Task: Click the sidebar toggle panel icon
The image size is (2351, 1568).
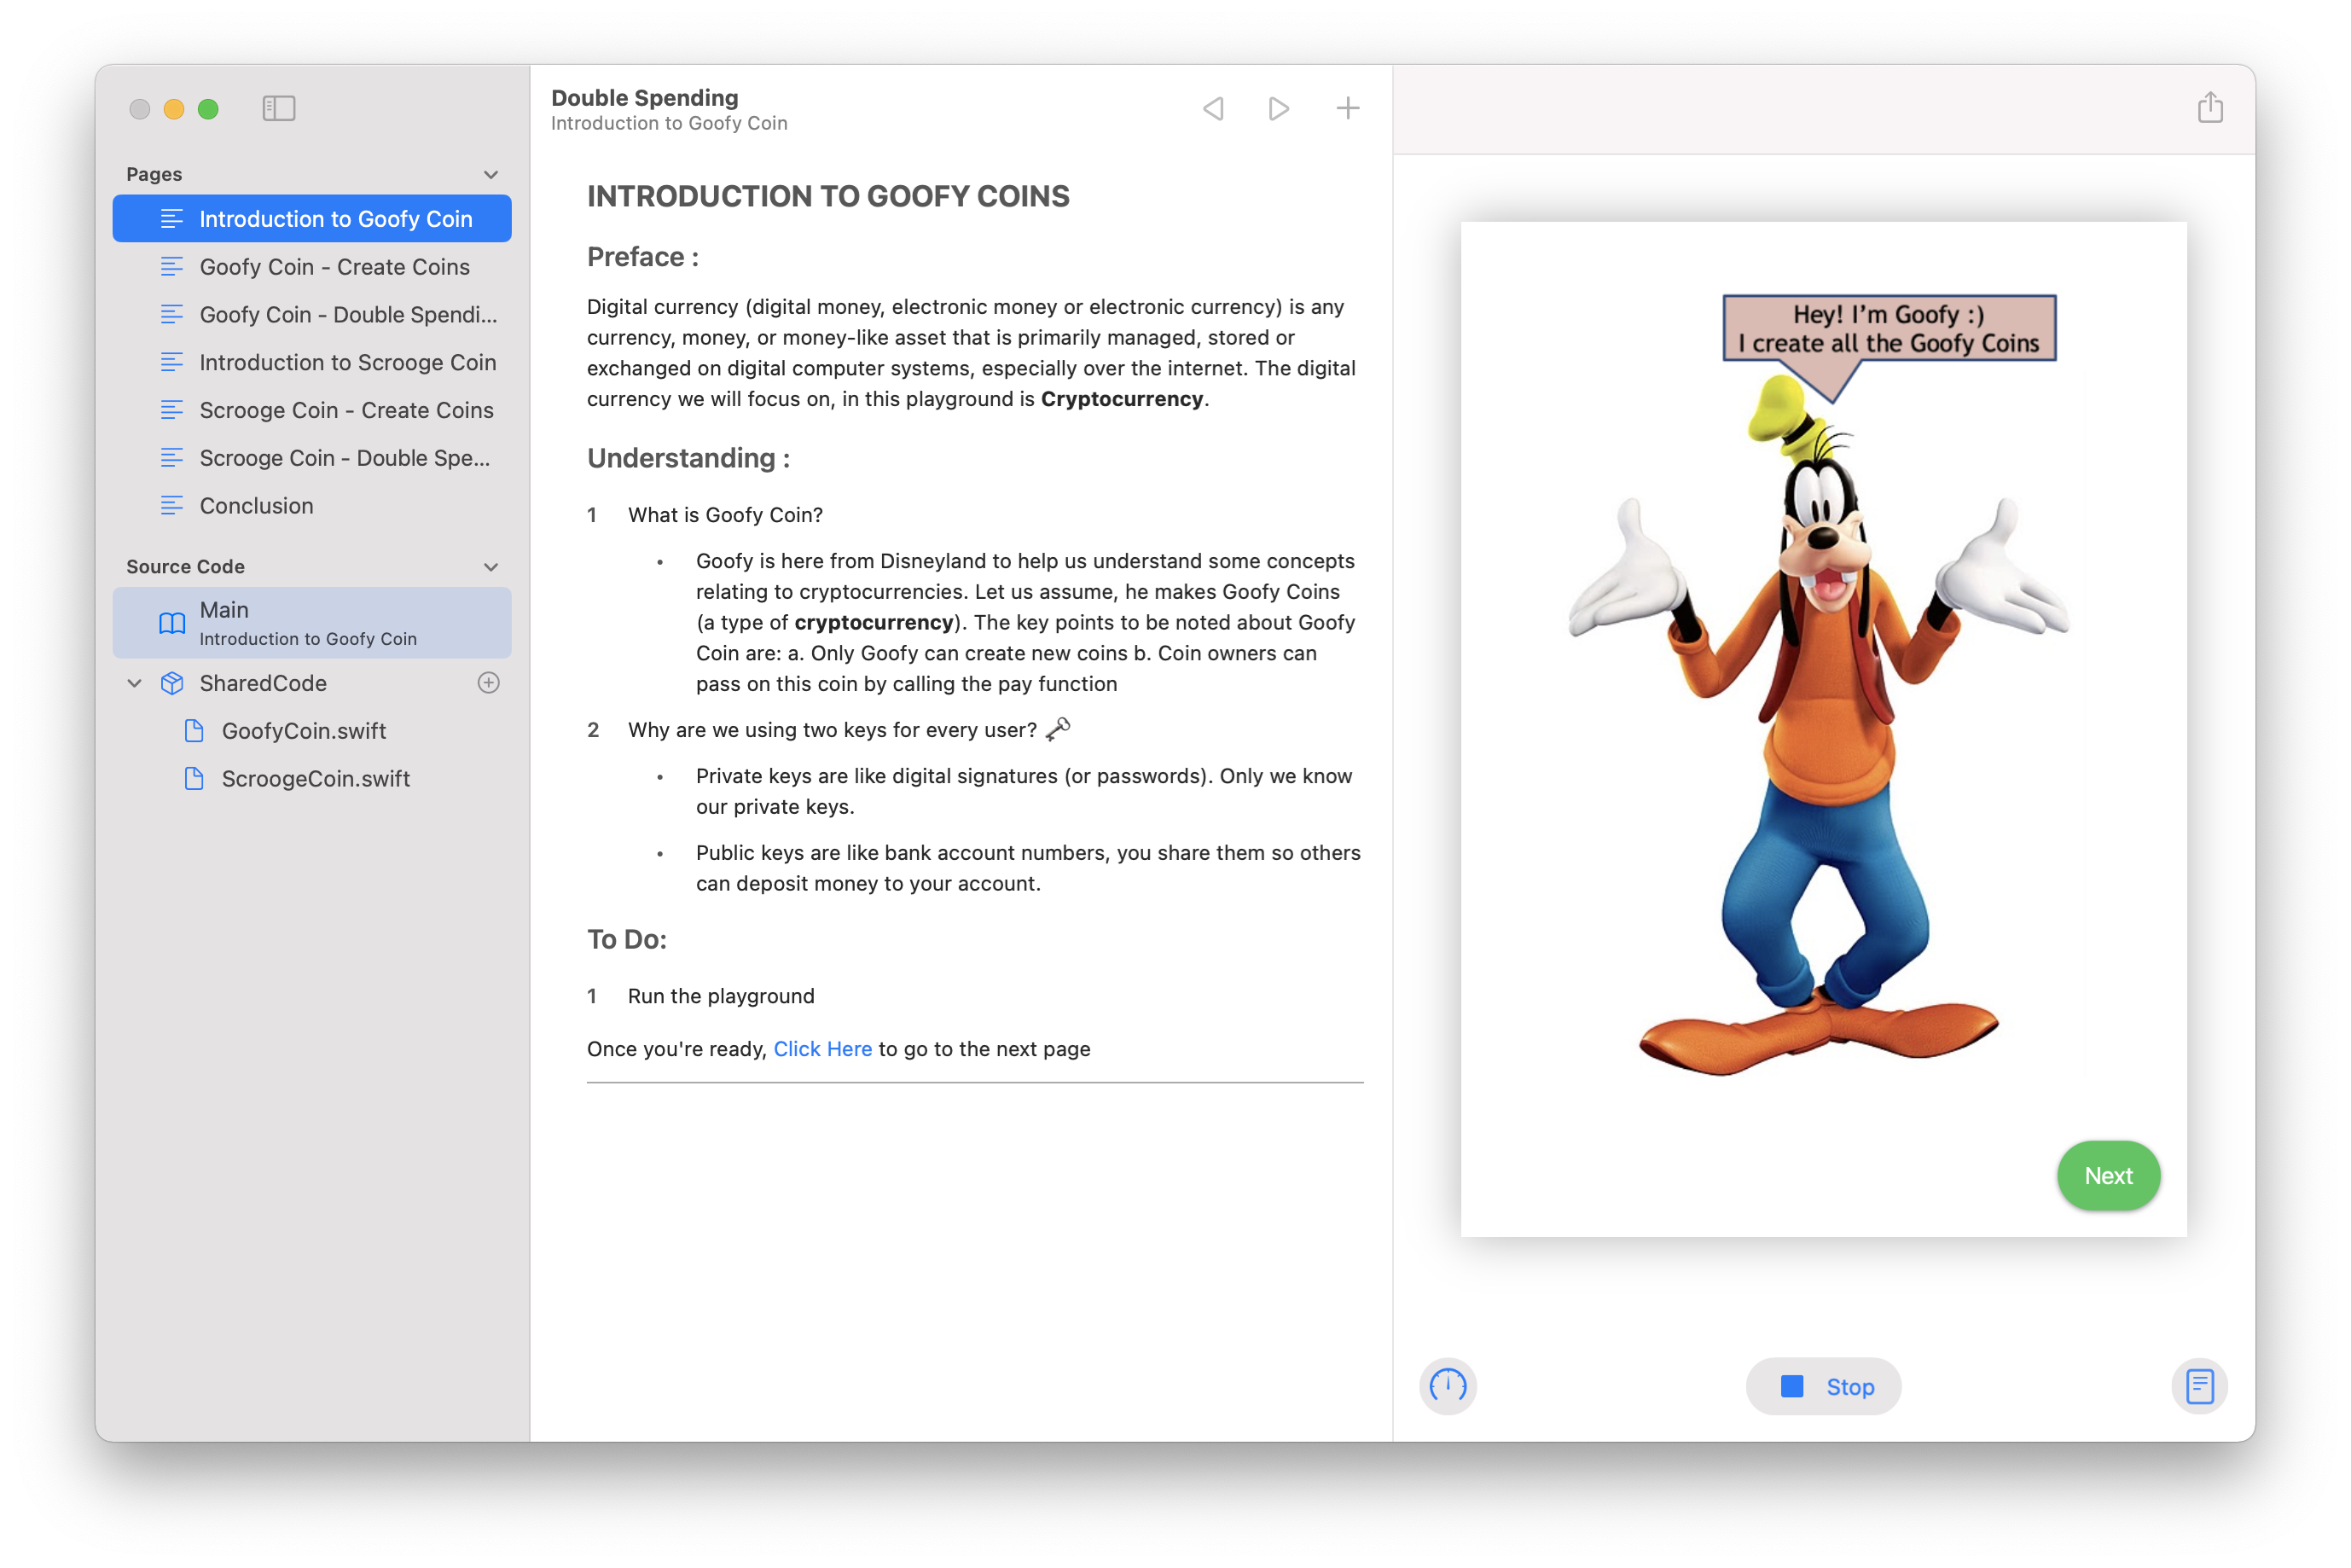Action: click(x=282, y=108)
